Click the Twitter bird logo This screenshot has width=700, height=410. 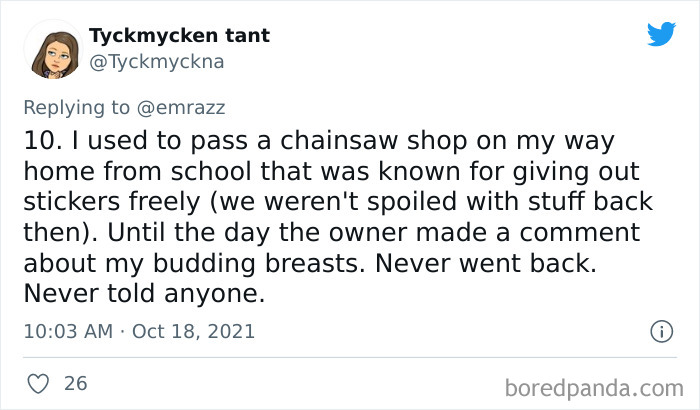pos(661,35)
